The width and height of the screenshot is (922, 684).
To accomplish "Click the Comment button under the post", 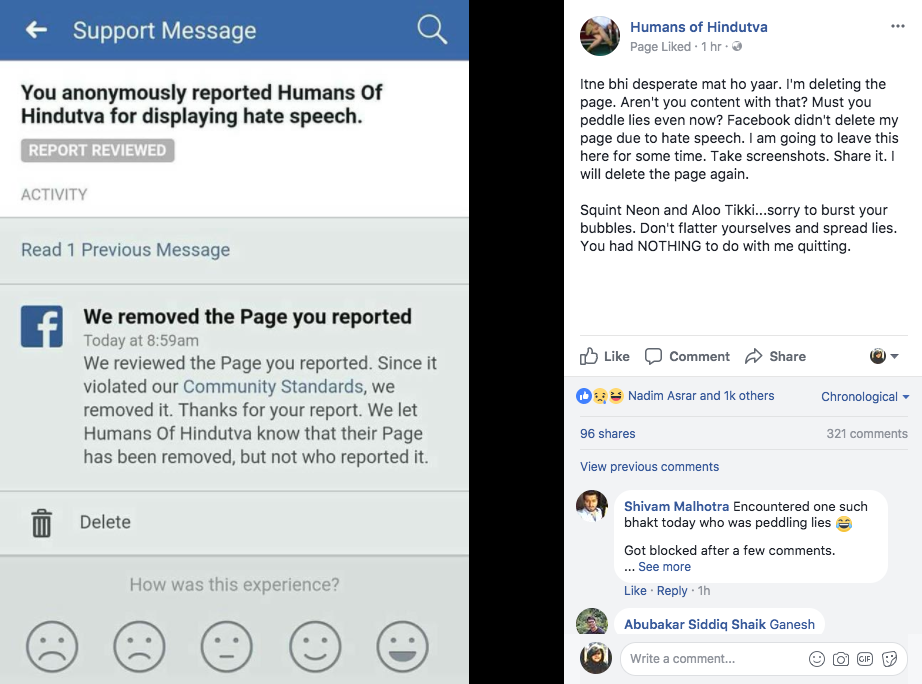I will (x=687, y=356).
